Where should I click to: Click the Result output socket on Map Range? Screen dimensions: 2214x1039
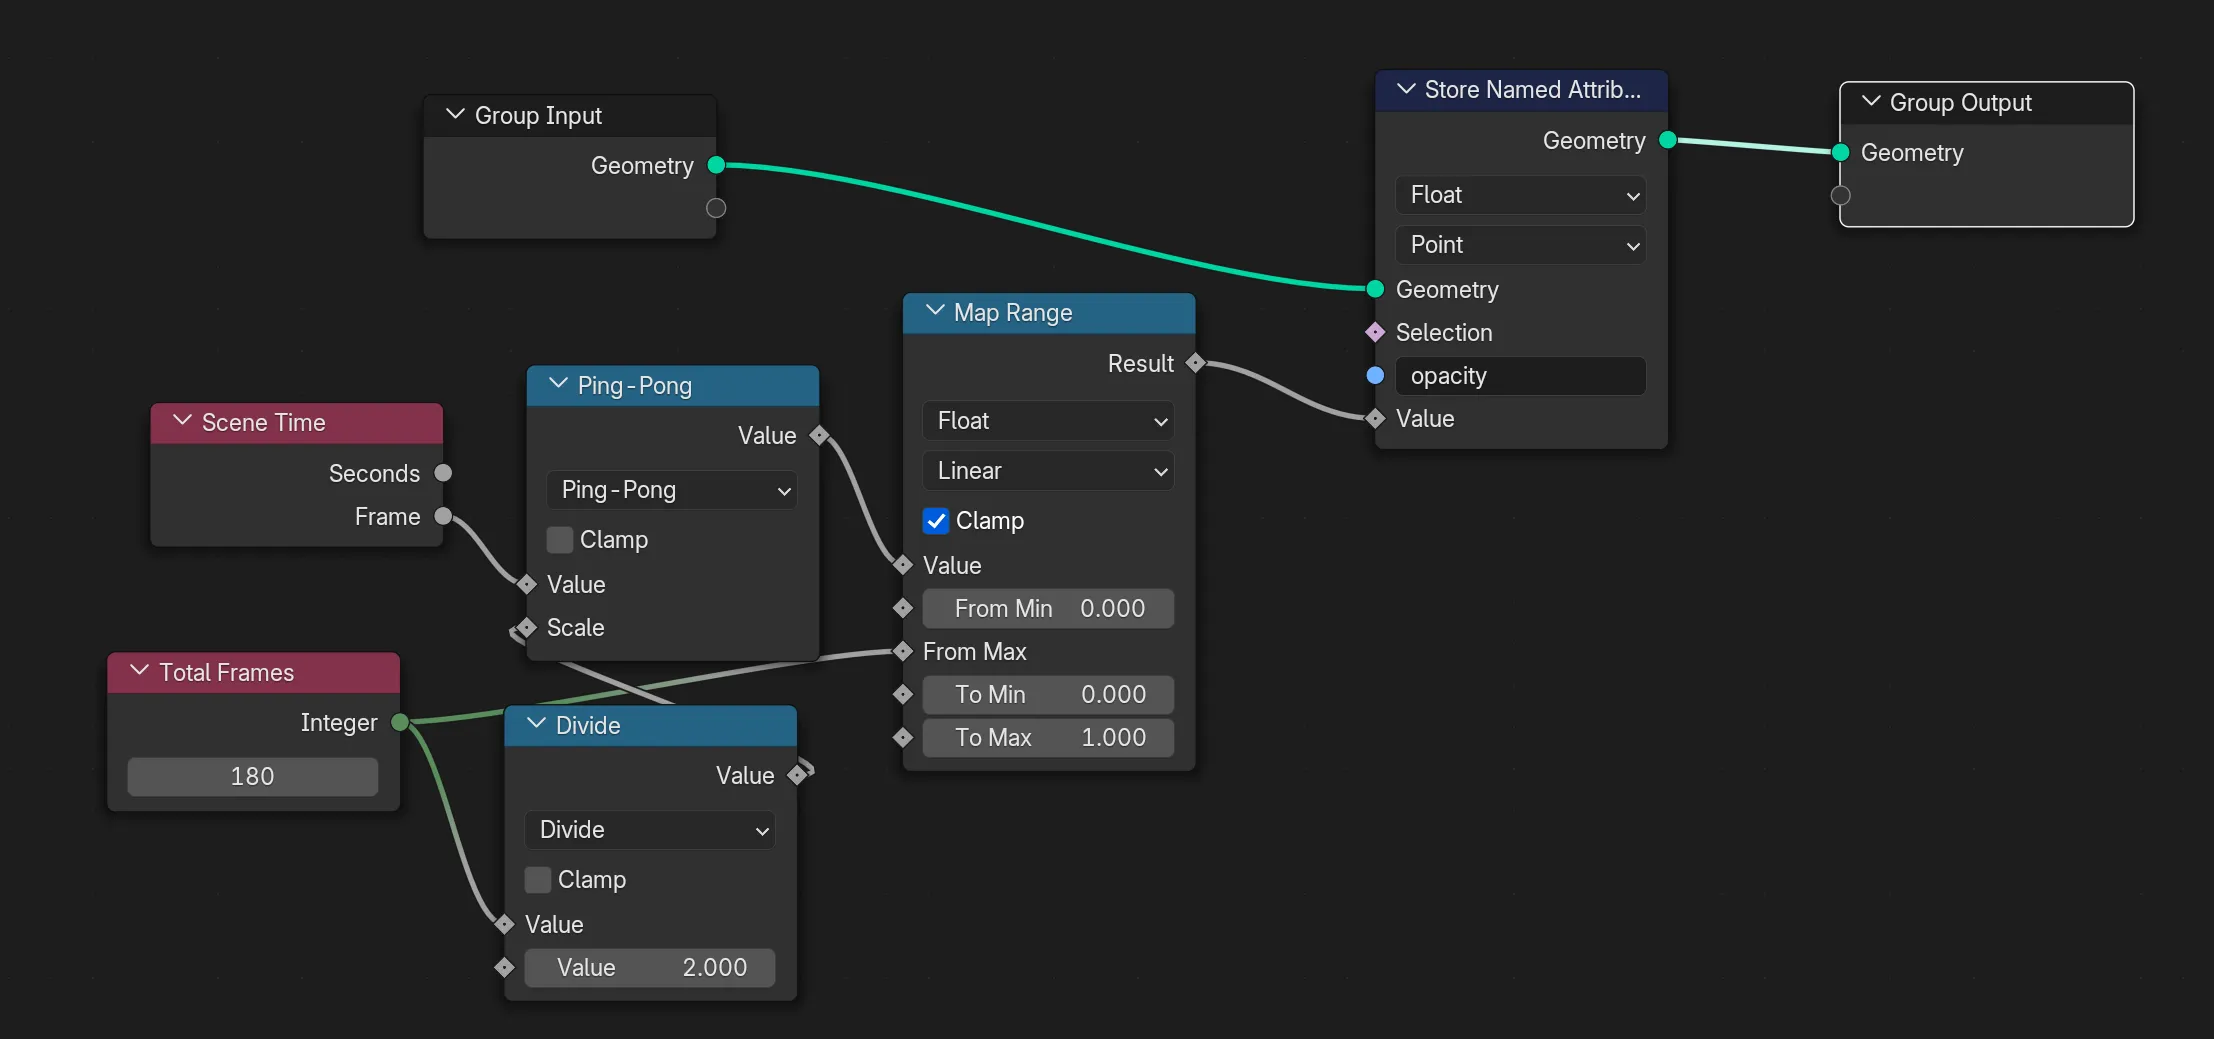[x=1196, y=363]
